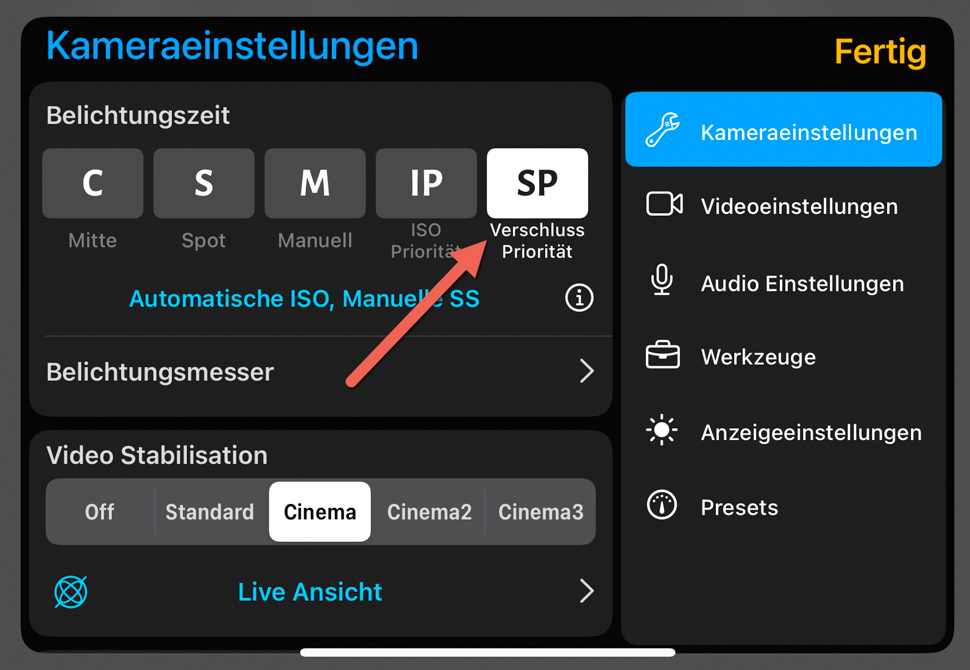Tap the sun icon for Anzeigeeinstellungen

[x=662, y=429]
